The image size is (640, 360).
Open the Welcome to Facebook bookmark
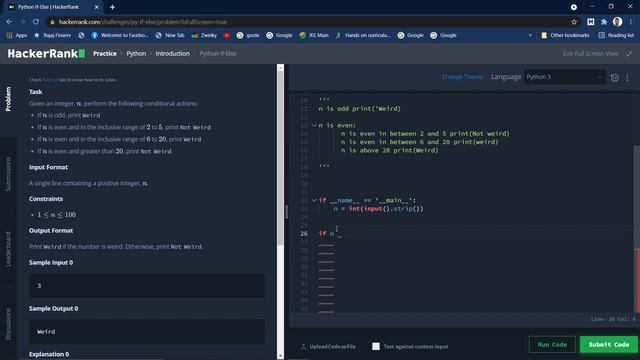pos(120,36)
